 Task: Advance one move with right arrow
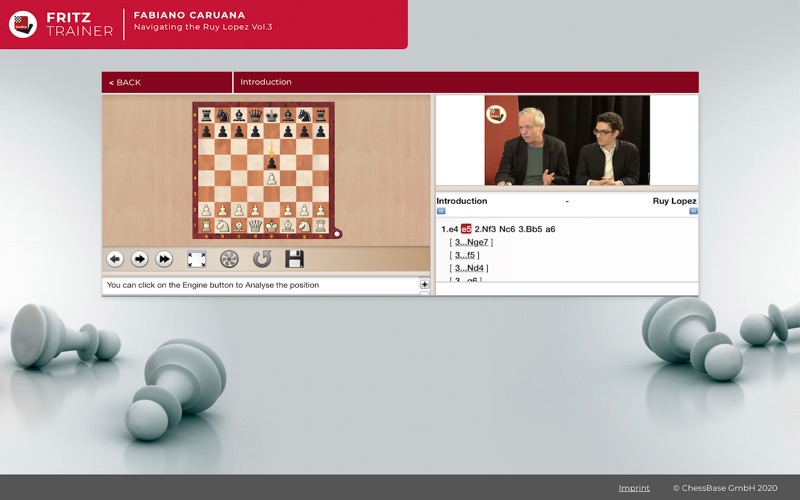coord(139,259)
